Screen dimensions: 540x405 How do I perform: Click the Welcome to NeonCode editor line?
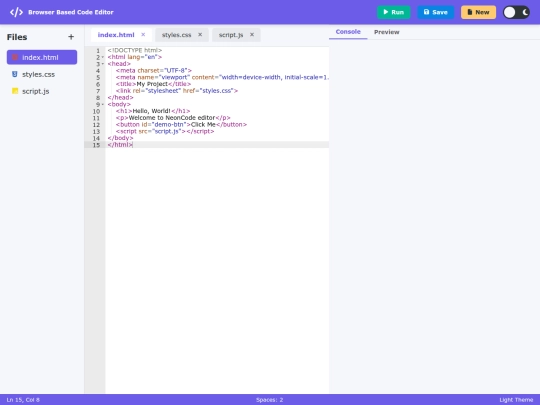(x=173, y=118)
